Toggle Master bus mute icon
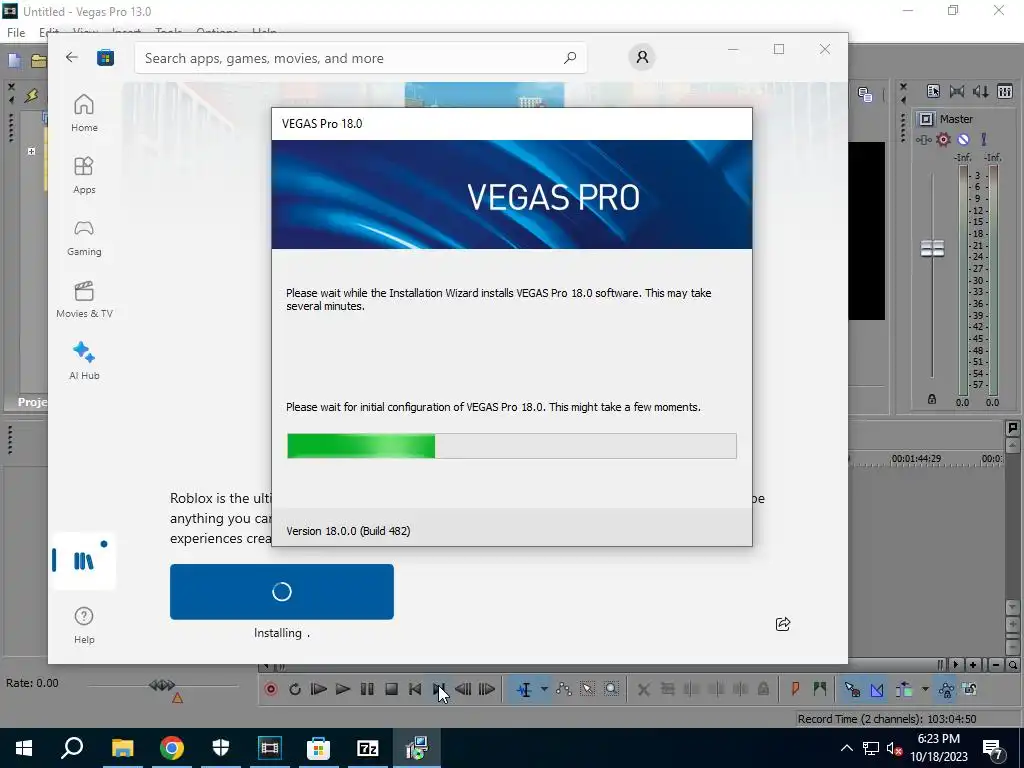The height and width of the screenshot is (768, 1024). (963, 139)
